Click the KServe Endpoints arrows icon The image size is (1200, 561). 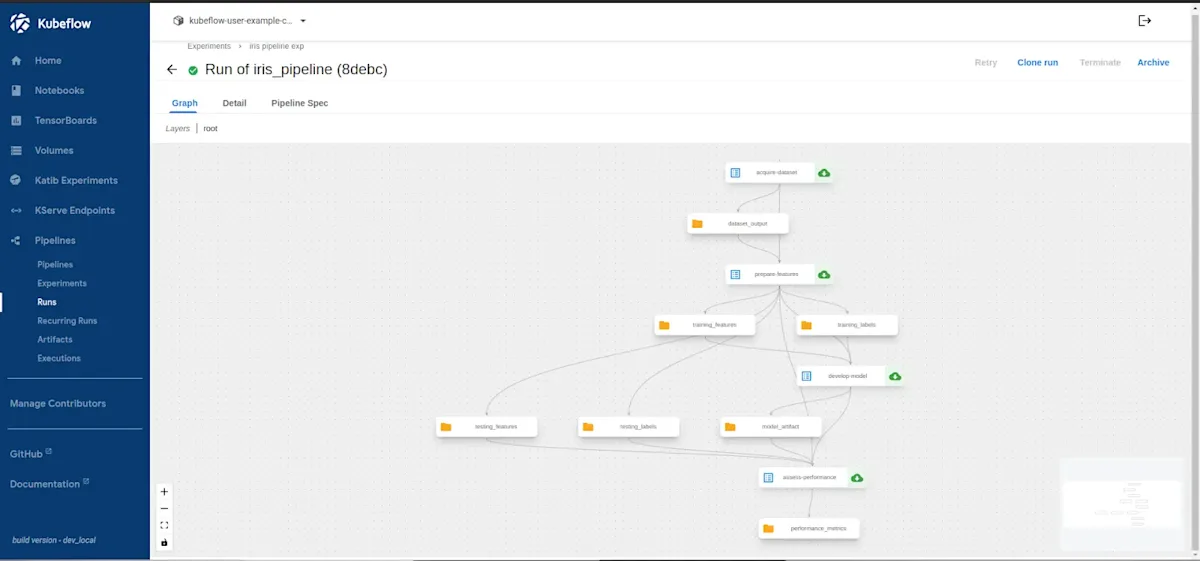click(x=16, y=211)
